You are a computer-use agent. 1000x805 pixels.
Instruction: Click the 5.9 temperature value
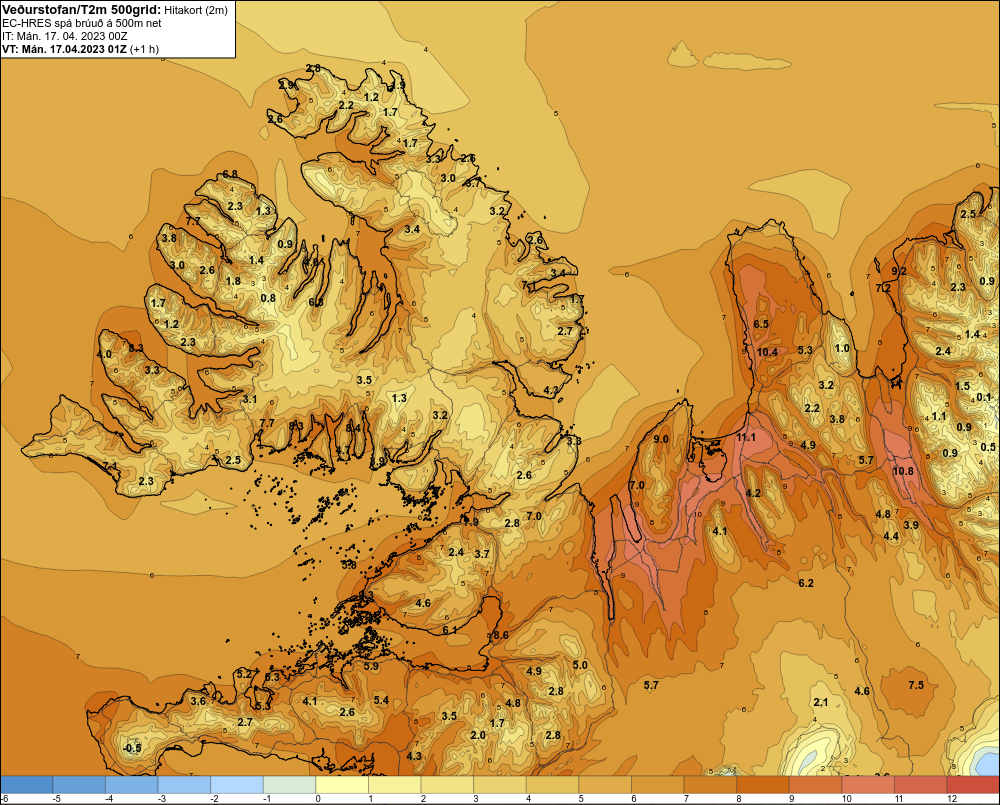point(371,666)
